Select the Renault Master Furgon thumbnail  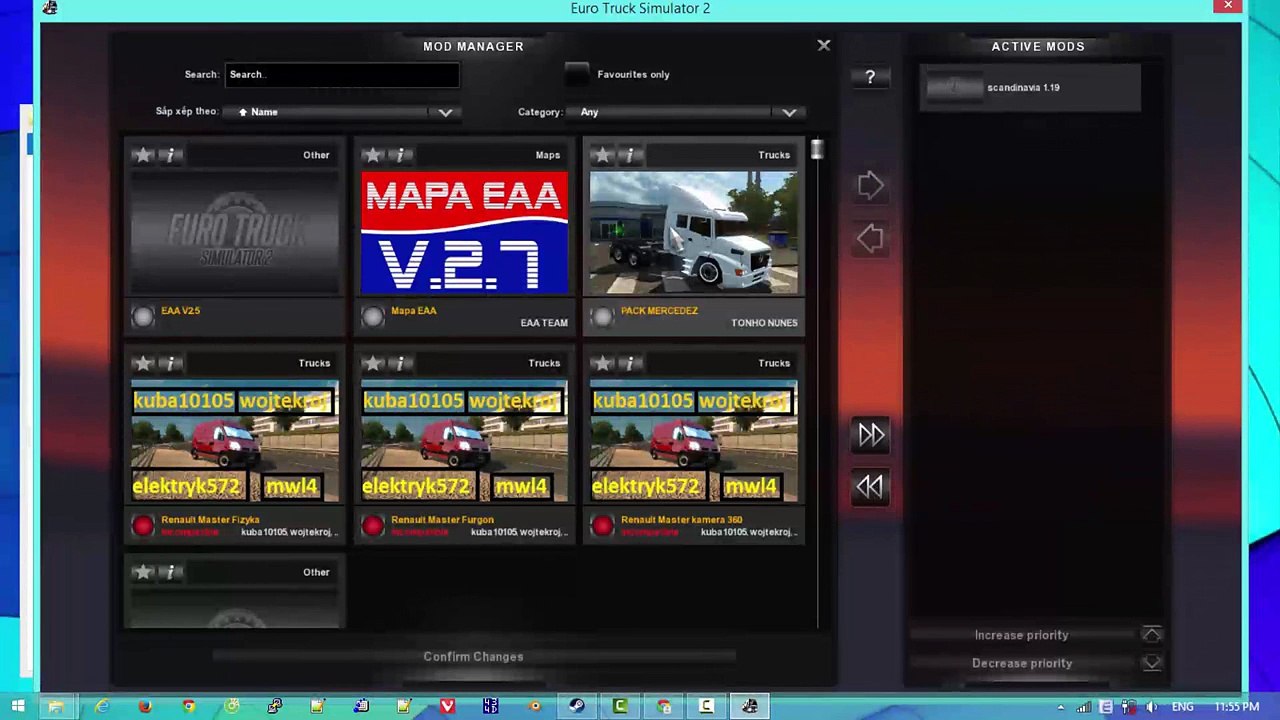pyautogui.click(x=464, y=441)
